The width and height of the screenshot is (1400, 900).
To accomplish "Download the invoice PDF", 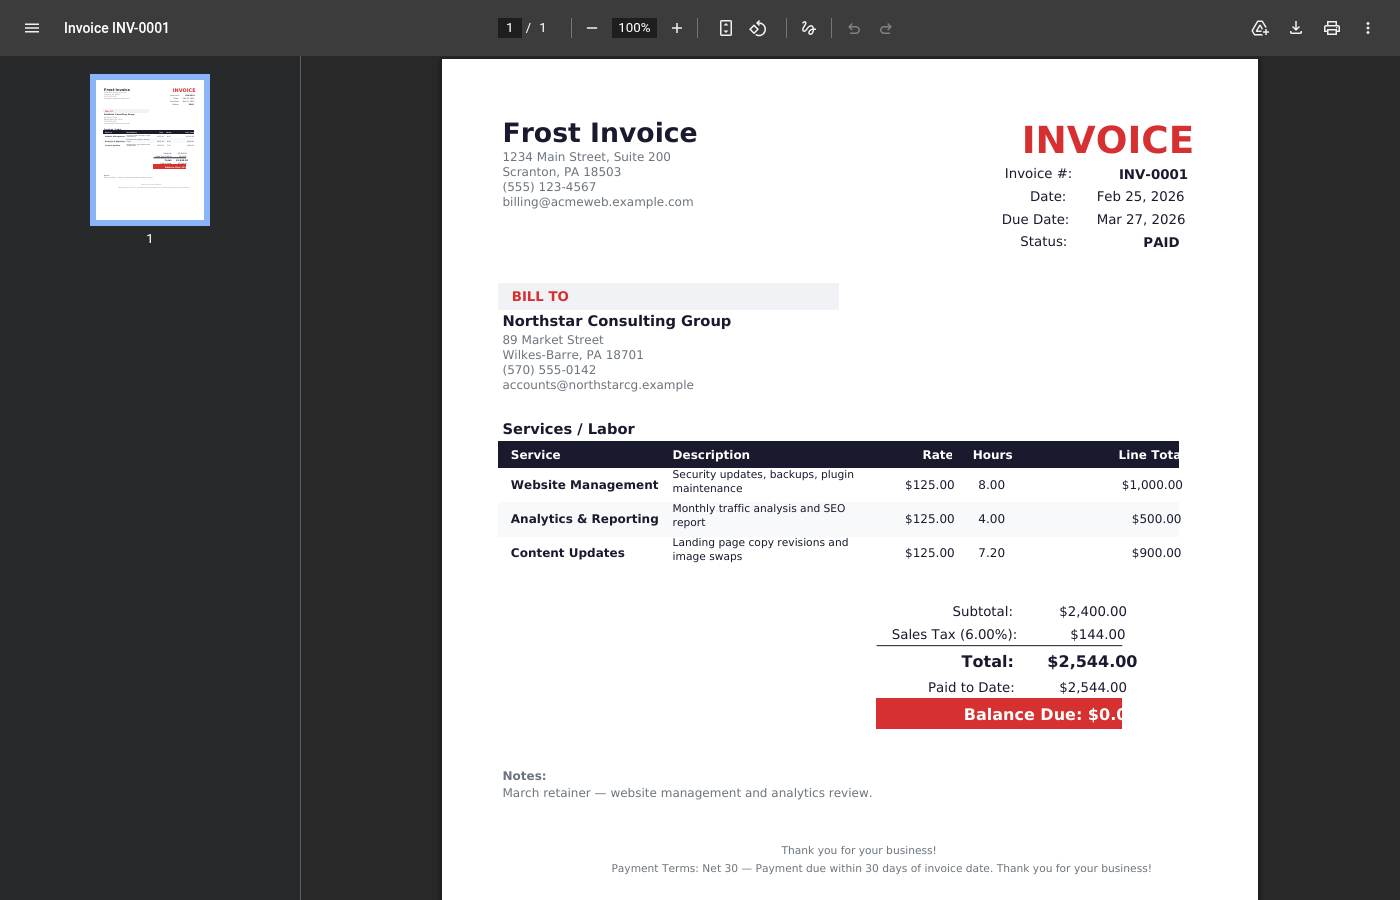I will (x=1296, y=28).
